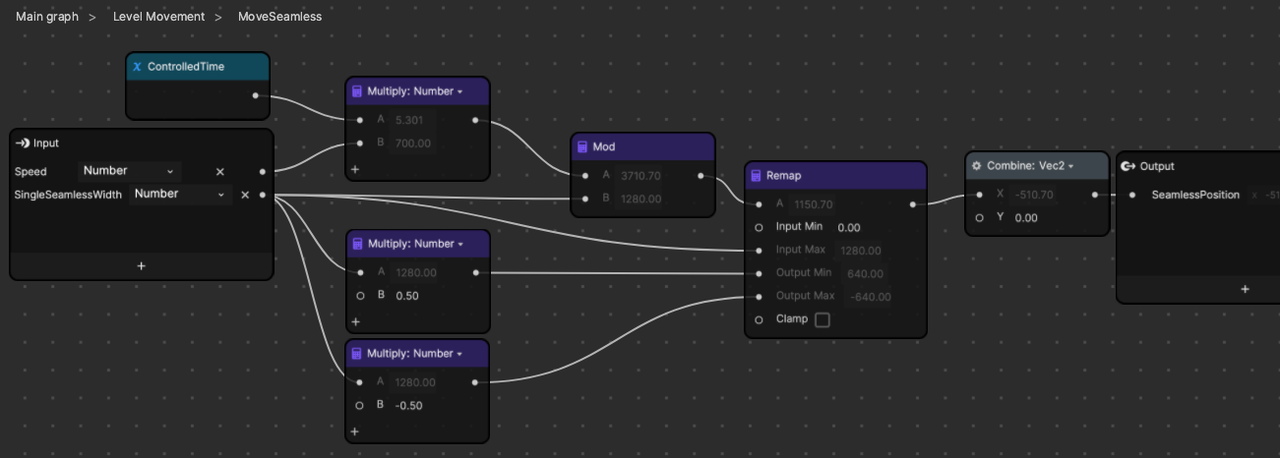
Task: Enable the Clamp checkbox in Remap
Action: pyautogui.click(x=822, y=320)
